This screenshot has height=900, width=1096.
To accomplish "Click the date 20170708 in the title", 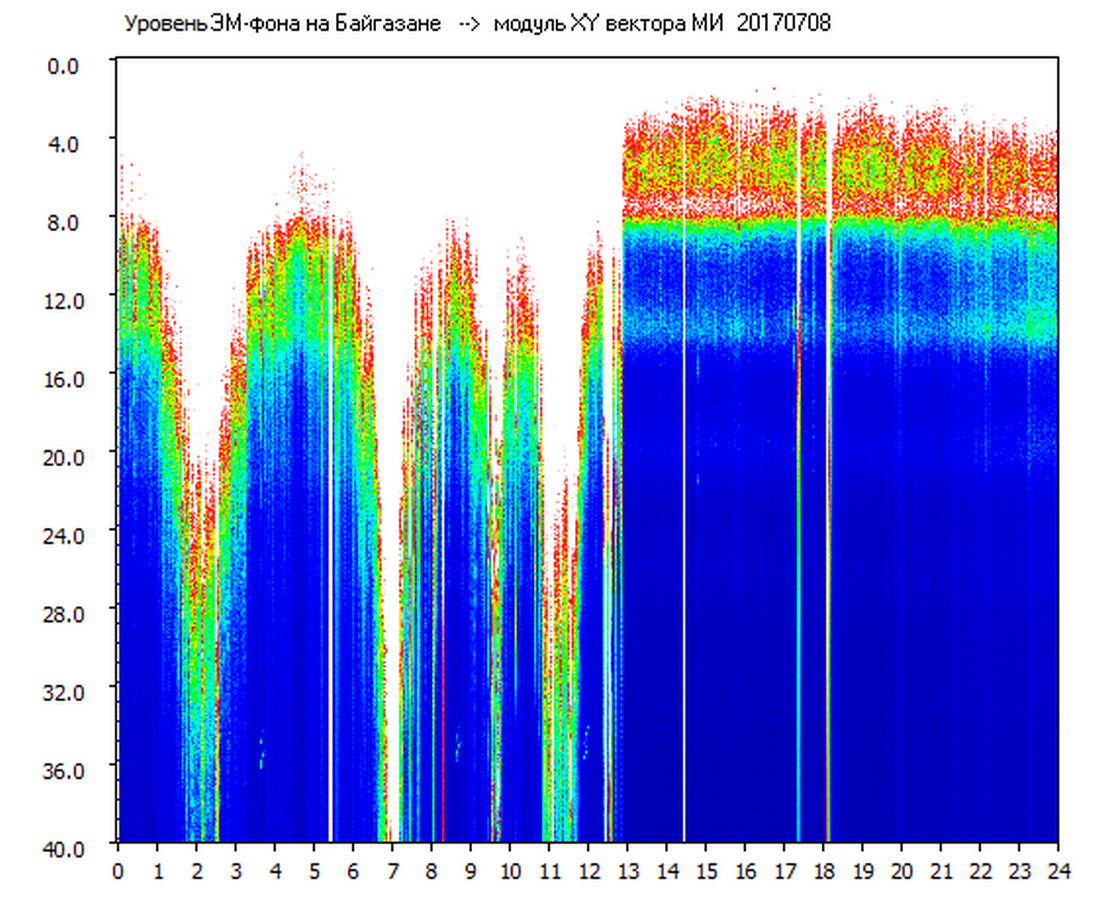I will point(783,24).
